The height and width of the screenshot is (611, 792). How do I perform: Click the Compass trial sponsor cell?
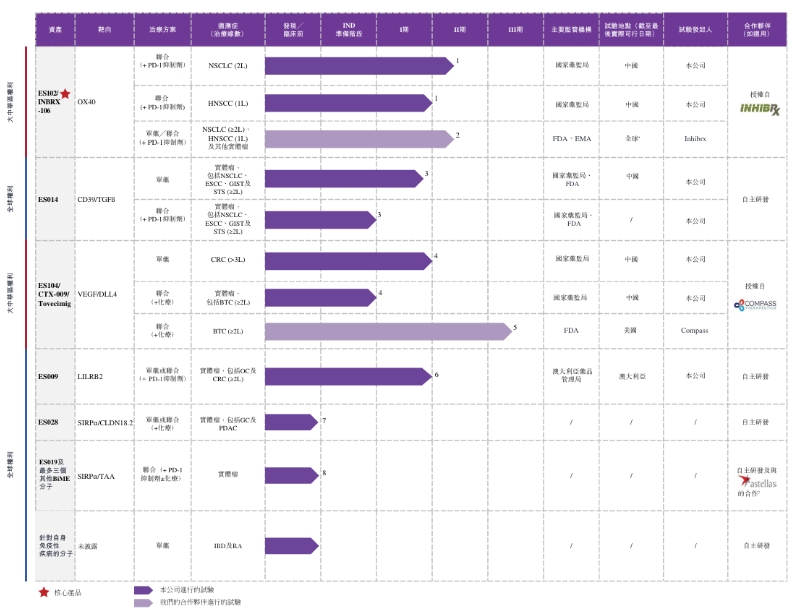coord(695,330)
